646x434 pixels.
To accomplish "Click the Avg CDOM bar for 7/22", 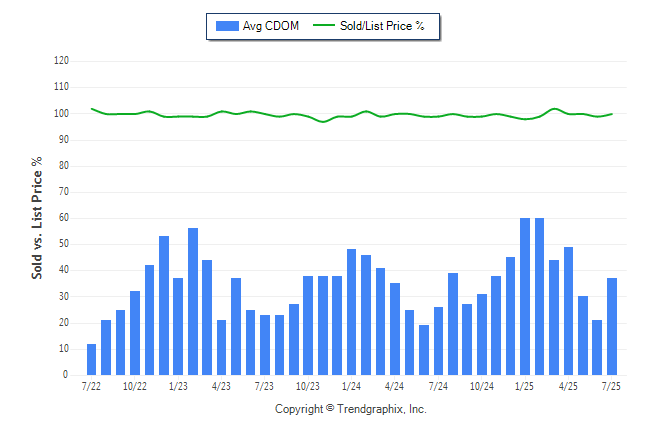I will coord(91,359).
